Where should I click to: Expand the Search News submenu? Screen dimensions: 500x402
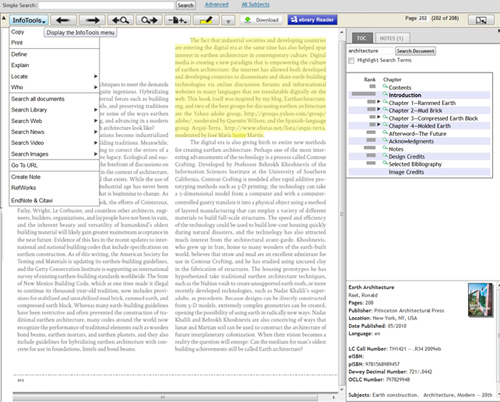click(x=54, y=132)
